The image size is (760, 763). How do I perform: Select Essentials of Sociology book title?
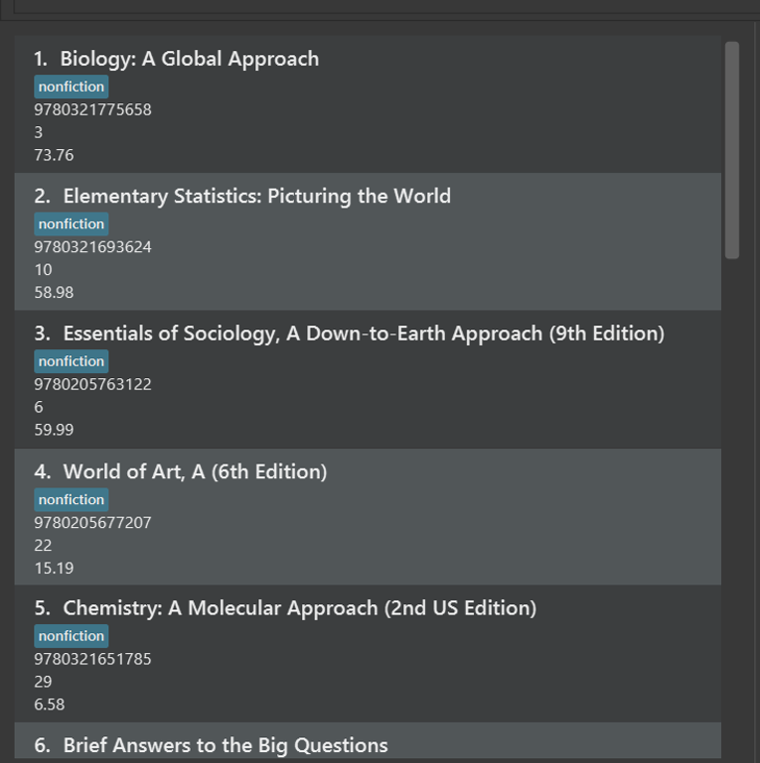pos(363,334)
